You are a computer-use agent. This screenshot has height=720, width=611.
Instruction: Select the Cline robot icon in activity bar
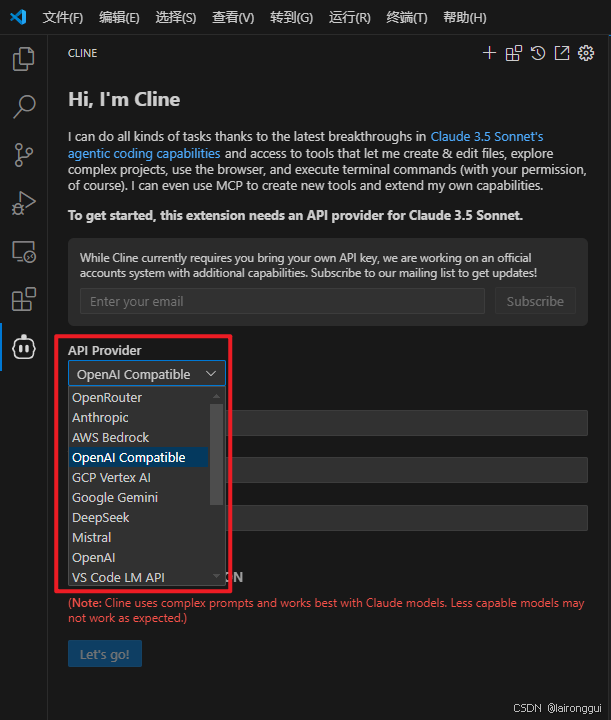[24, 347]
